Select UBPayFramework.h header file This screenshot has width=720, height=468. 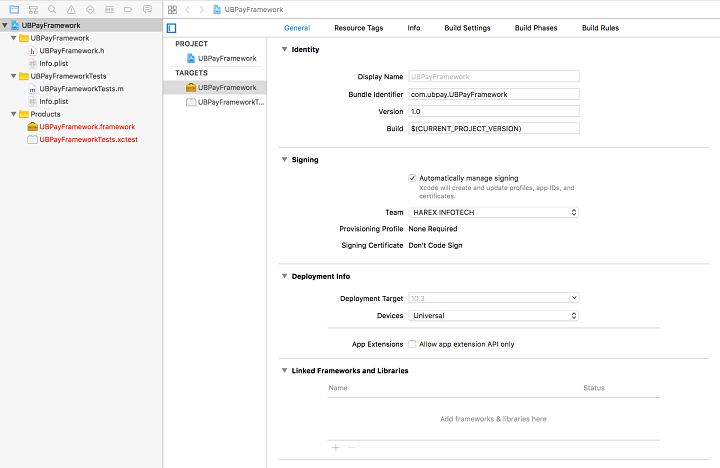click(72, 51)
